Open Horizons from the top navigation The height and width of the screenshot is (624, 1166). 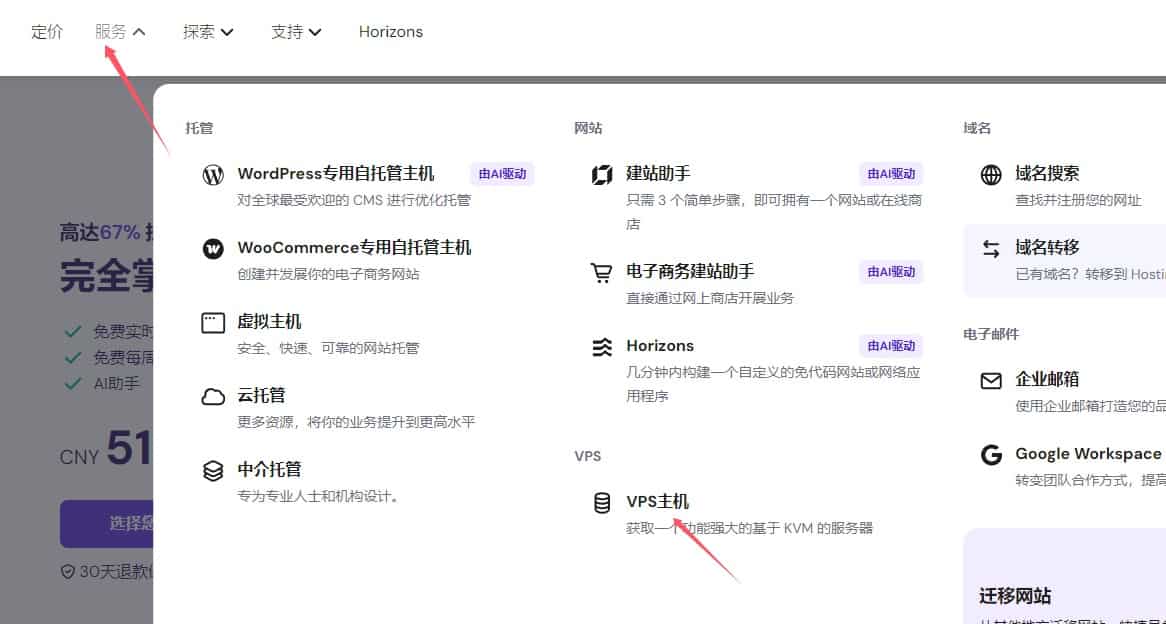(x=390, y=32)
